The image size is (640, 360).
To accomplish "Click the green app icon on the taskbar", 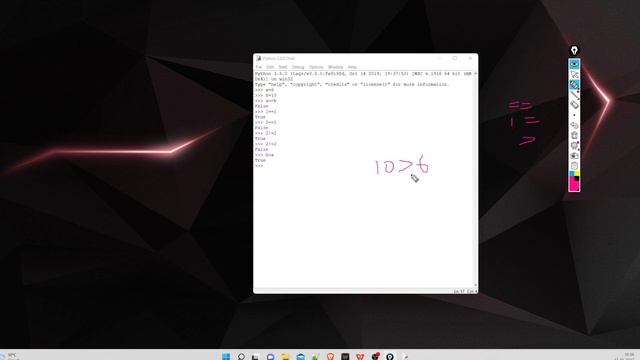I will (315, 357).
